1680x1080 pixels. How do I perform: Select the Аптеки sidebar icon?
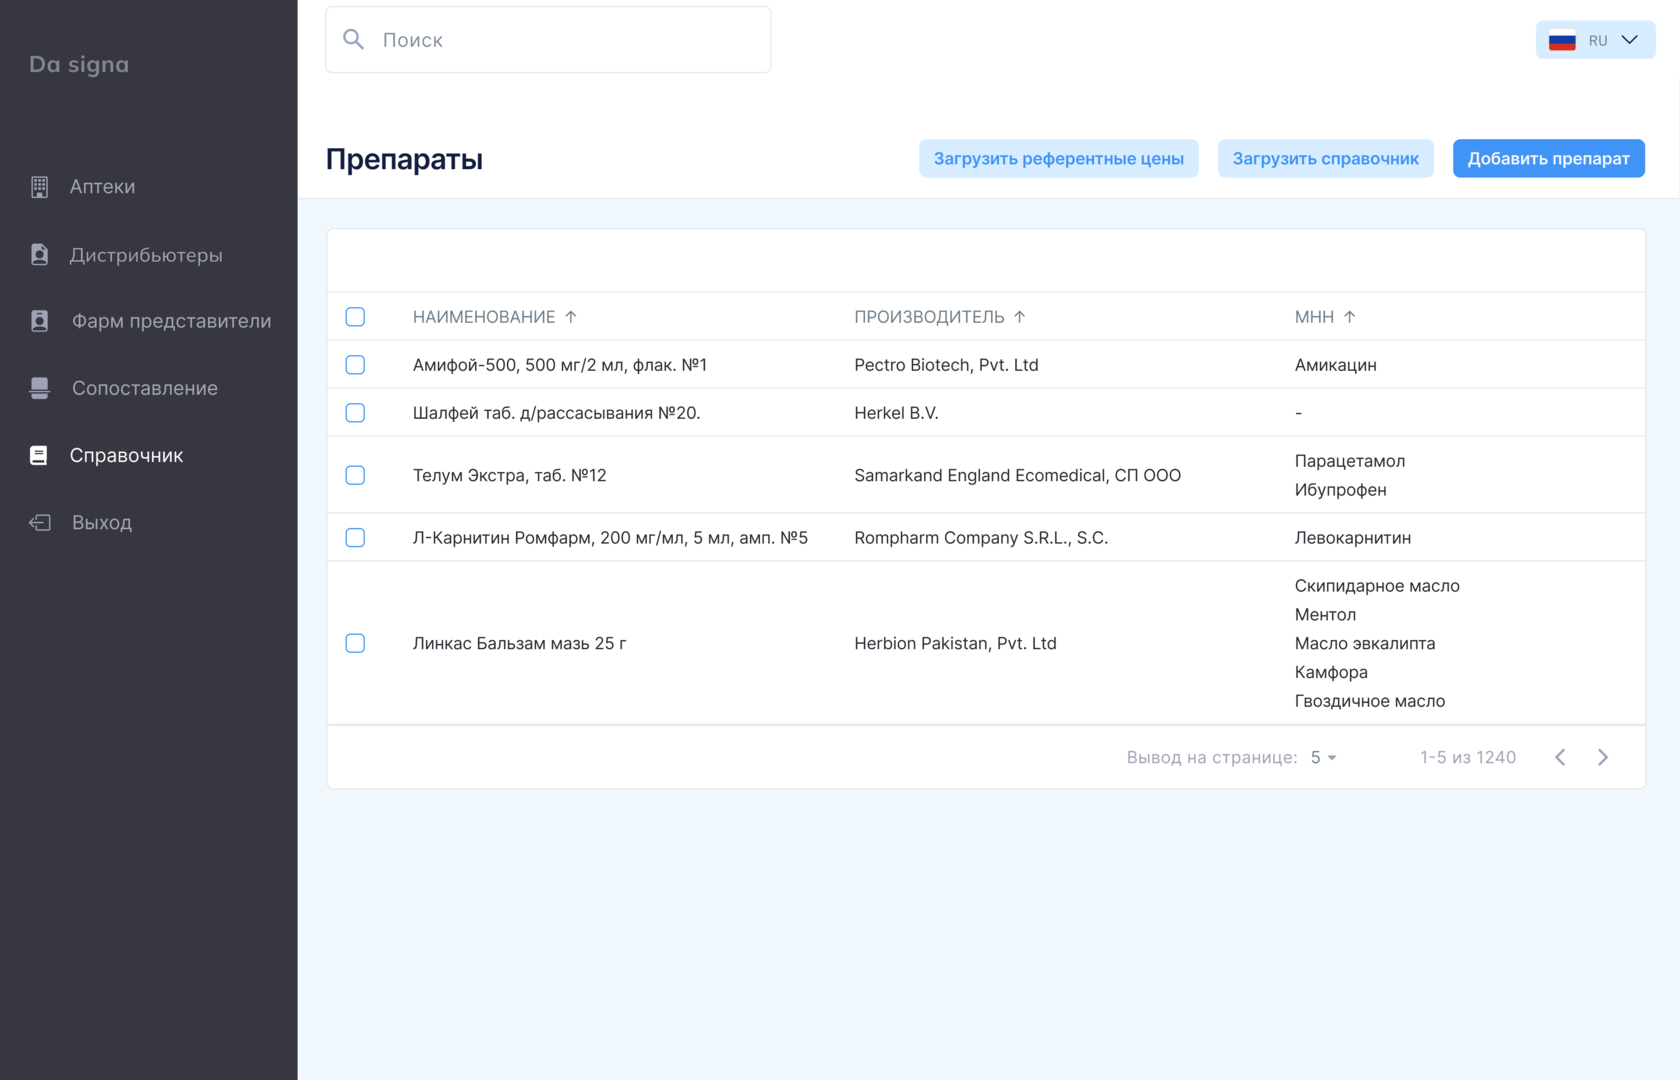click(x=39, y=186)
